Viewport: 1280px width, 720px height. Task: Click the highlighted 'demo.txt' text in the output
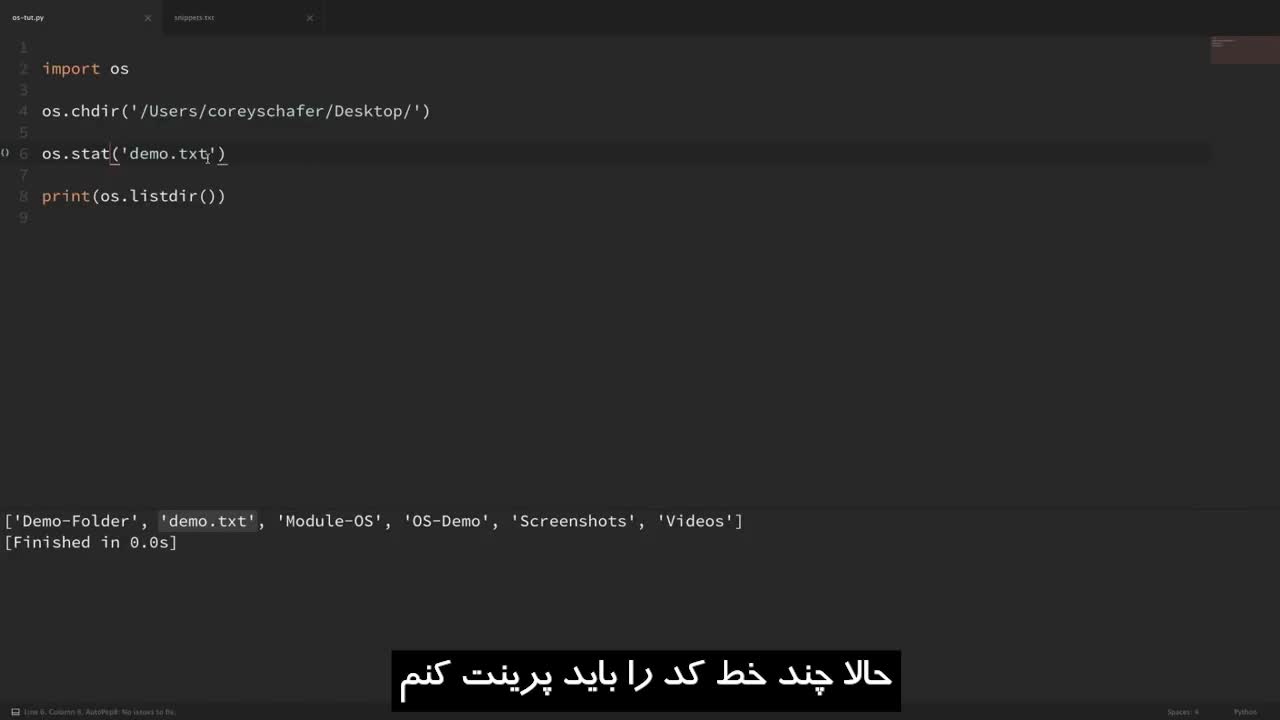(206, 521)
